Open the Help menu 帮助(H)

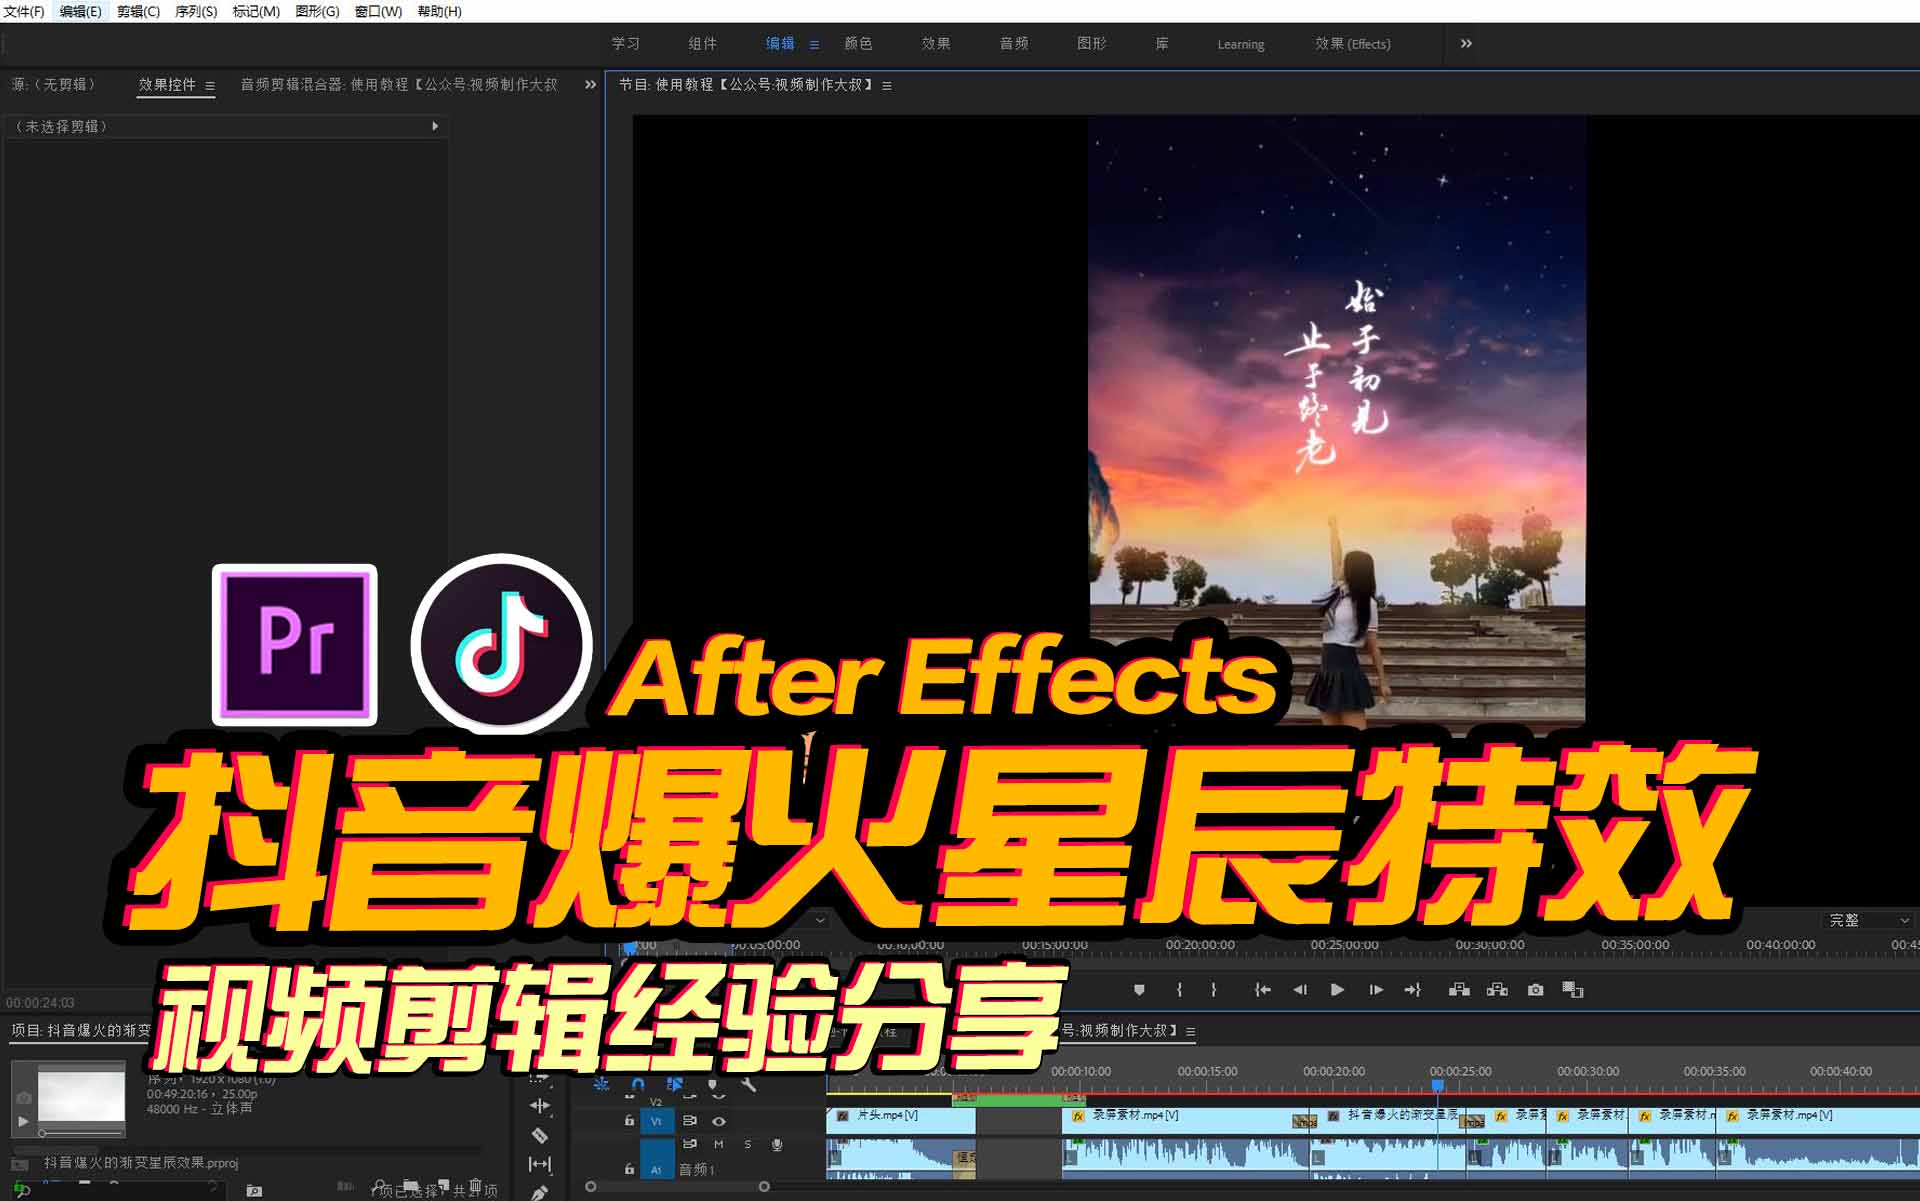tap(439, 11)
